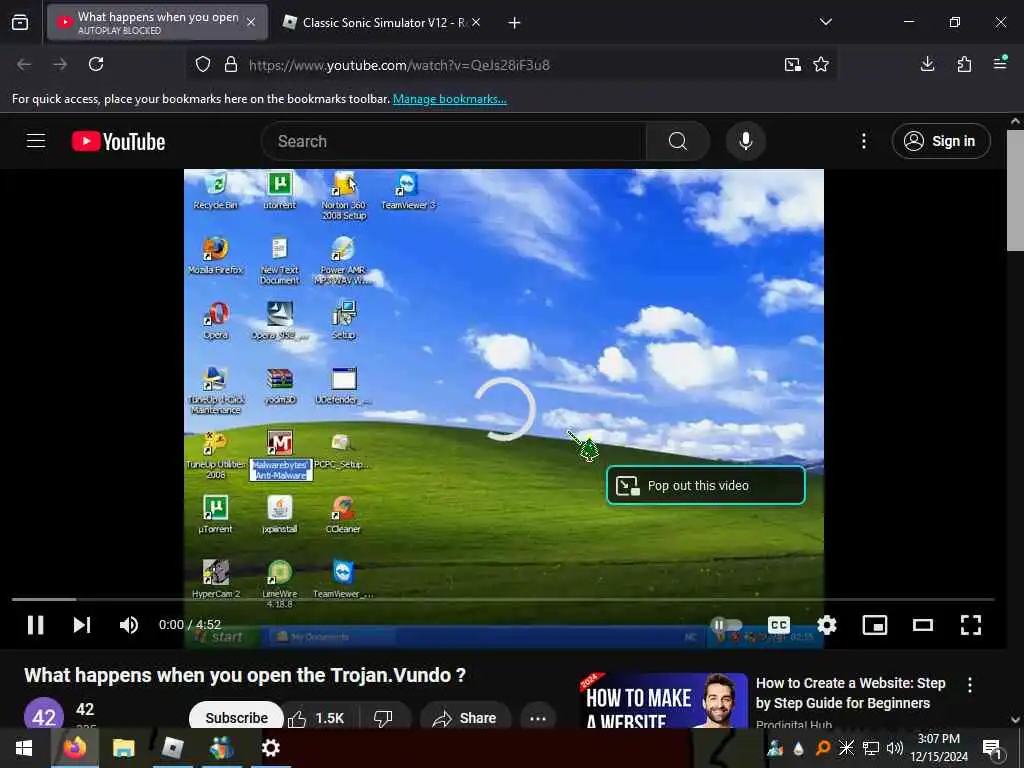This screenshot has width=1024, height=768.
Task: Open the Manage bookmarks link
Action: 449,99
